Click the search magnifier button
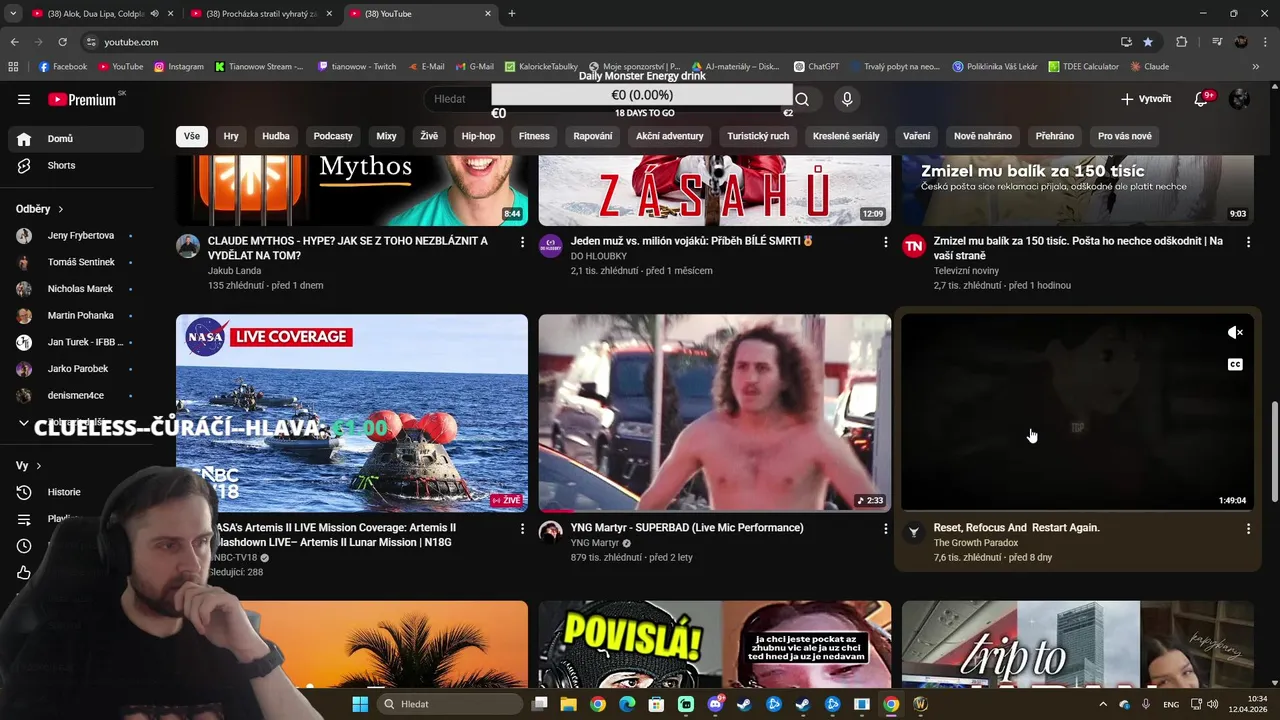 tap(802, 99)
